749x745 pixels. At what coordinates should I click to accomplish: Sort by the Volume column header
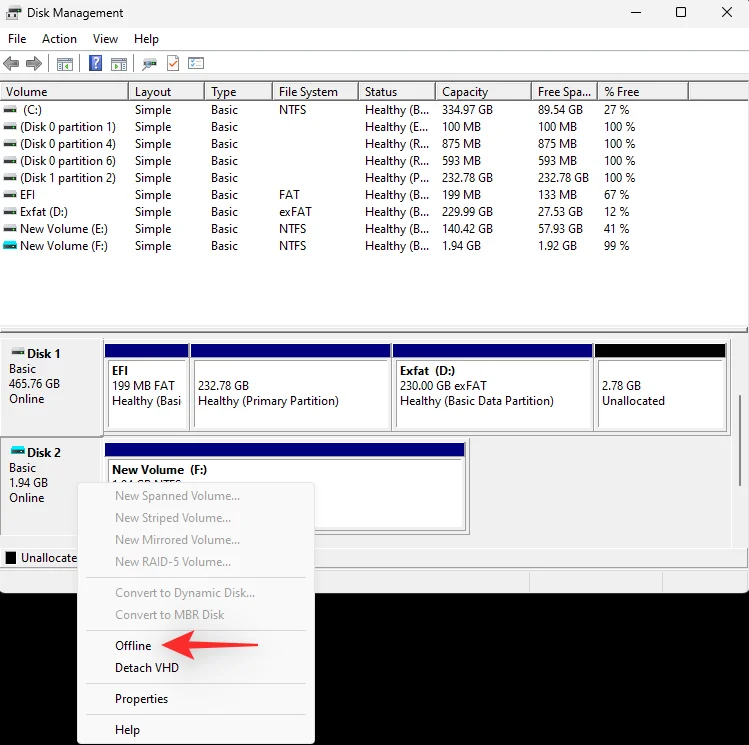click(x=64, y=92)
